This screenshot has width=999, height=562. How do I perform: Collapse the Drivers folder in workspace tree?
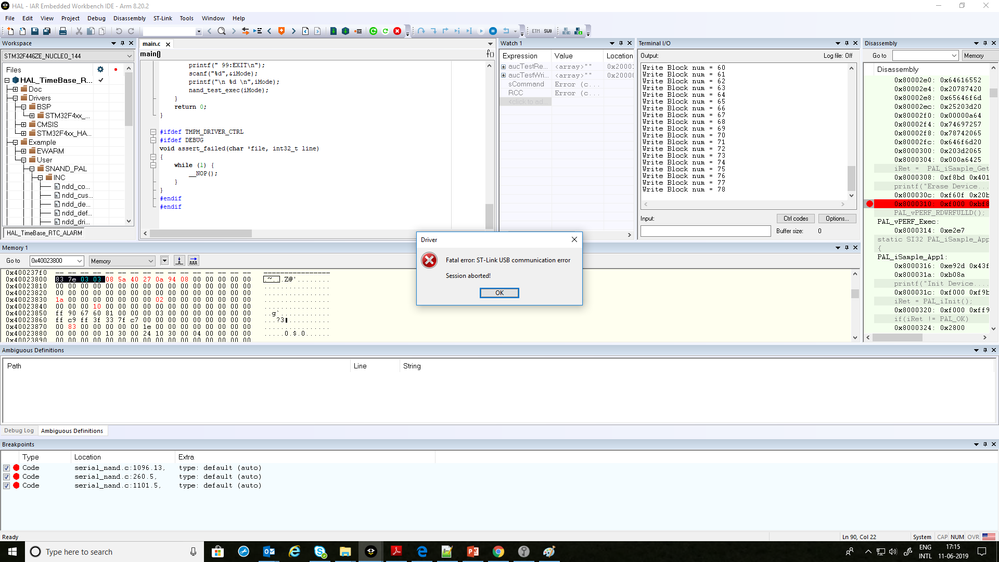pos(15,98)
